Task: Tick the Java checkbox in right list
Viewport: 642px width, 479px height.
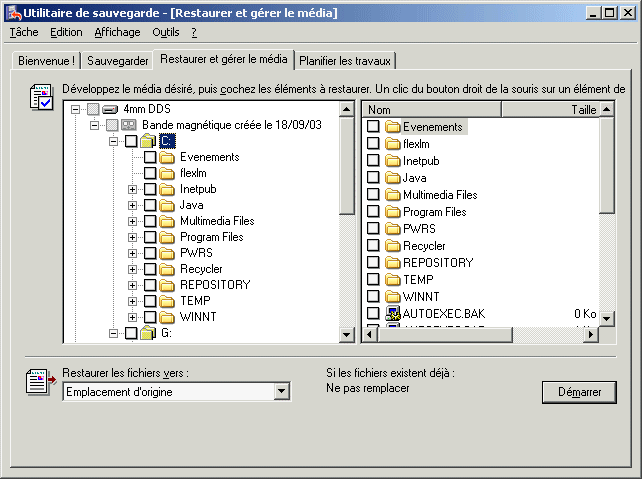Action: pos(373,178)
